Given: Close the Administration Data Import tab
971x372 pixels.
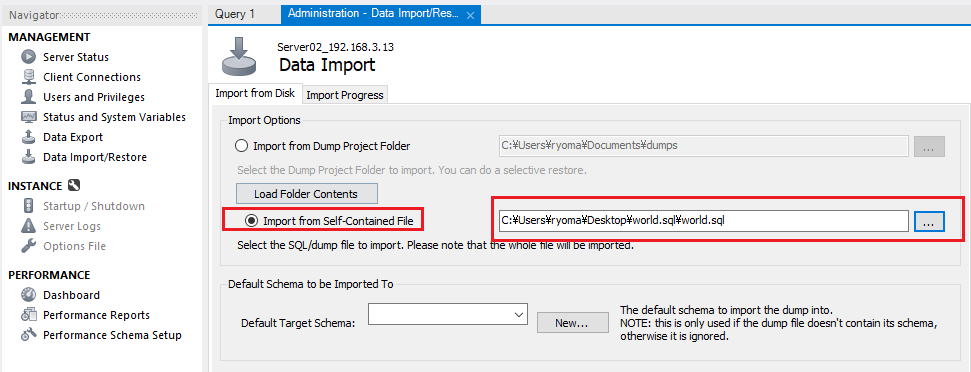Looking at the screenshot, I should 470,15.
